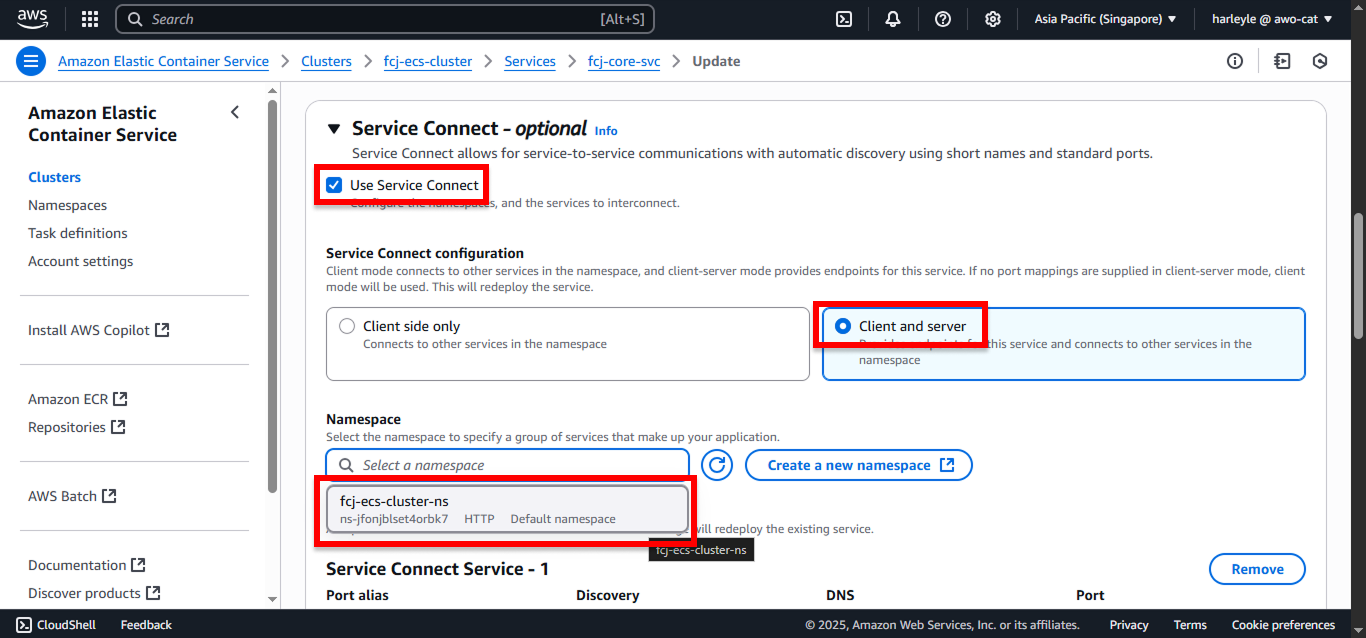This screenshot has width=1366, height=638.
Task: Open the fcj-ecs-cluster breadcrumb
Action: [x=428, y=61]
